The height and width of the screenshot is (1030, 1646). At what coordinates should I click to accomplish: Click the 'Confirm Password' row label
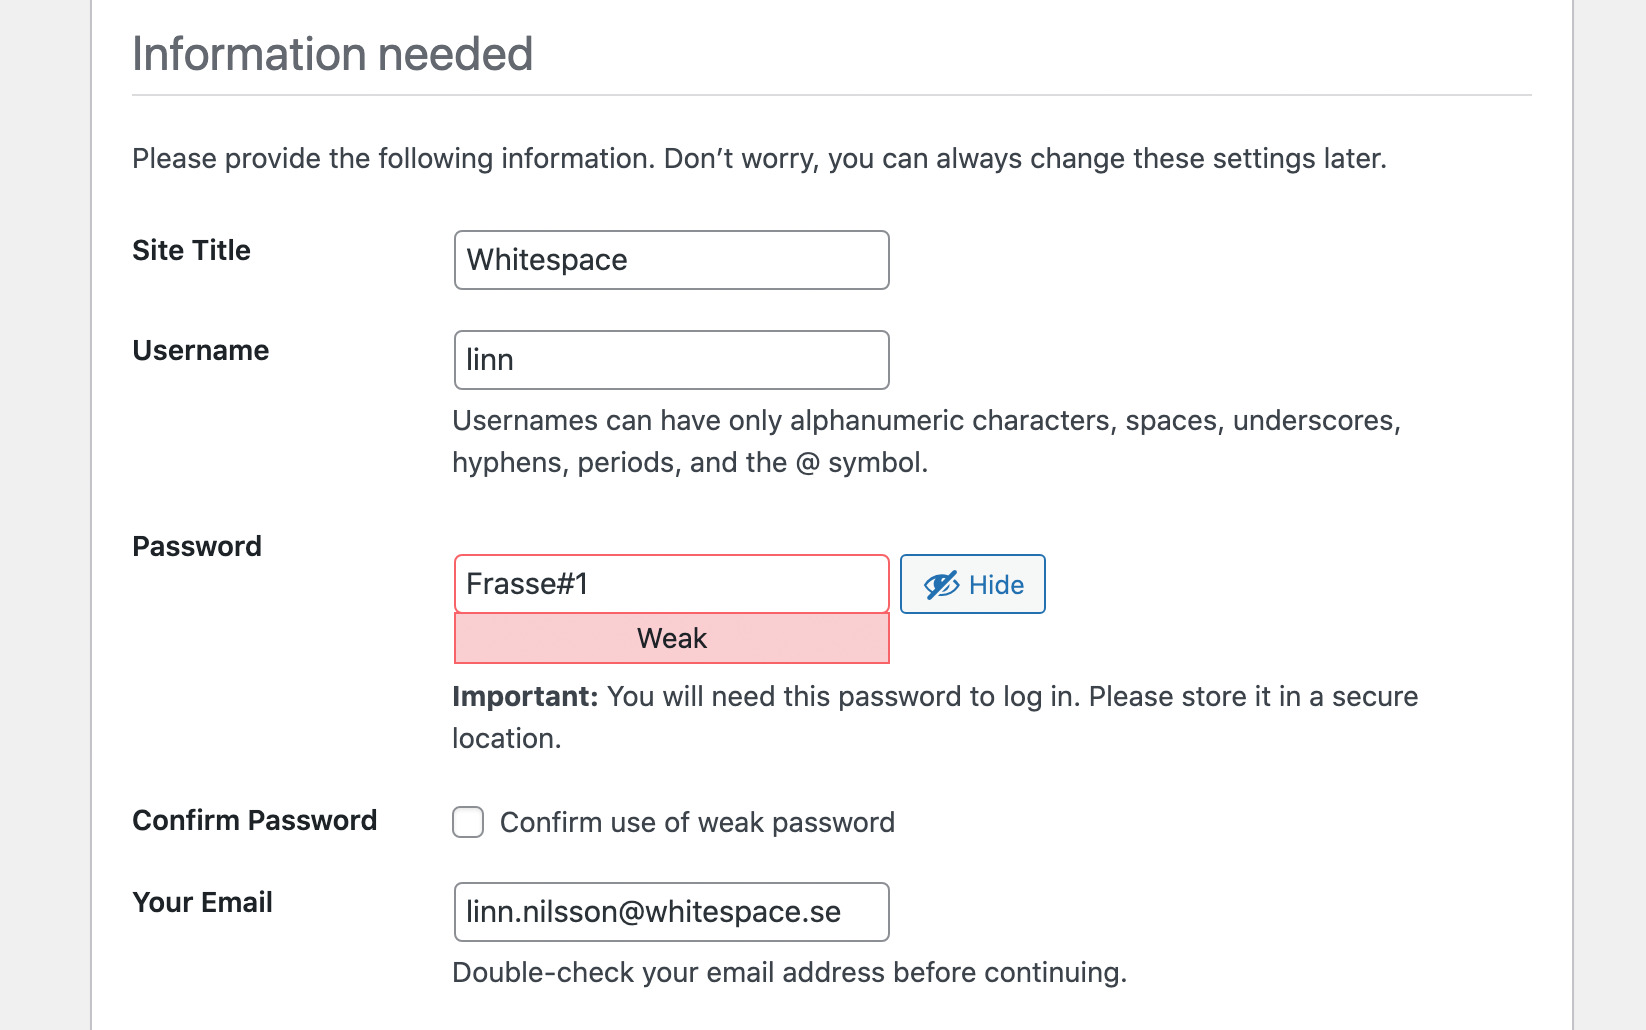pyautogui.click(x=254, y=820)
